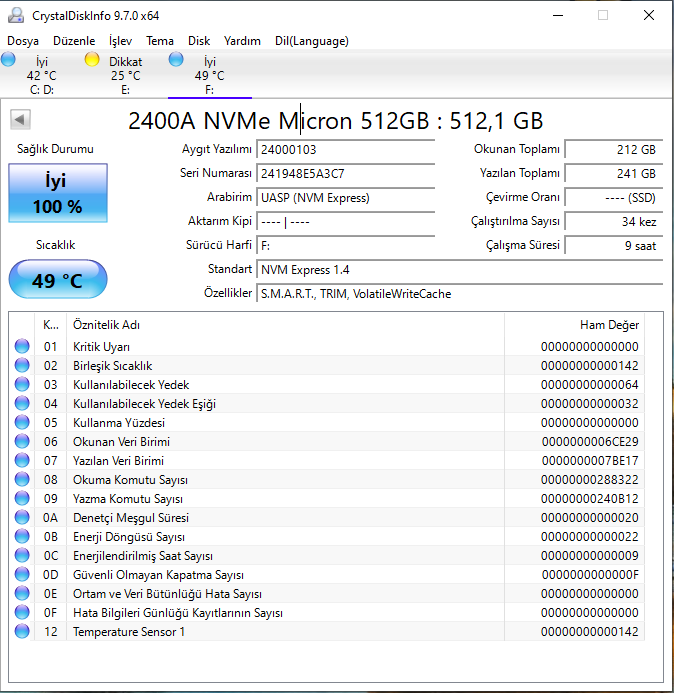This screenshot has width=674, height=693.
Task: Select the Kullanma Yüzdesi attribute name
Action: point(119,423)
